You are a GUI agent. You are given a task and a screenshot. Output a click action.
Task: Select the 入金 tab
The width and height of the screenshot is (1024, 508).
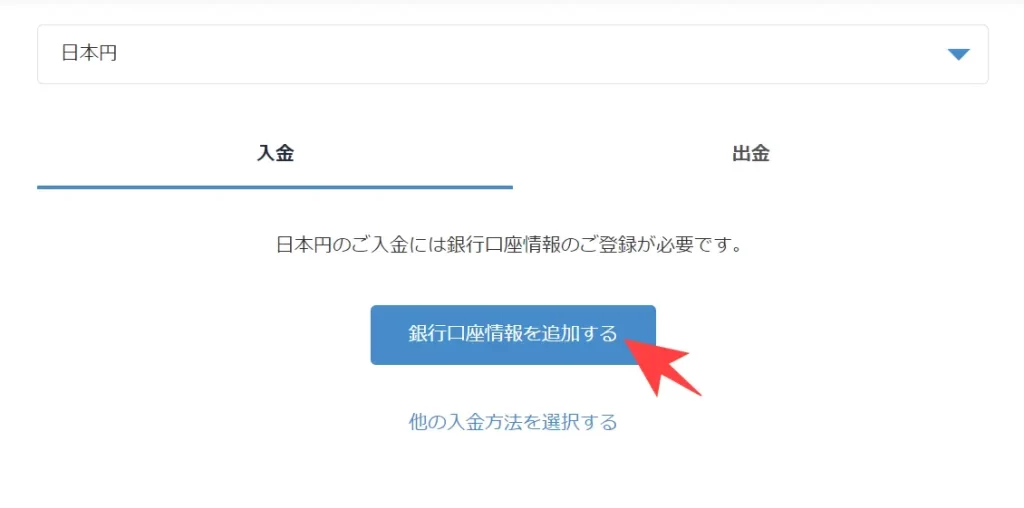pyautogui.click(x=275, y=154)
